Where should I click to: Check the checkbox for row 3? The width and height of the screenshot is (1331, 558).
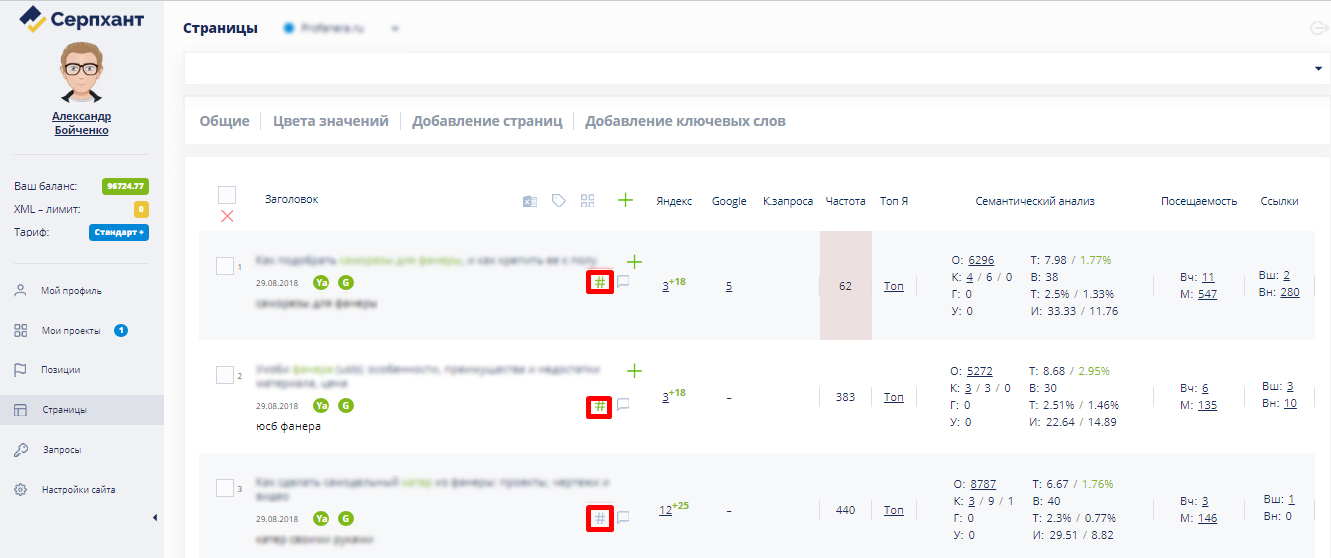click(x=225, y=488)
